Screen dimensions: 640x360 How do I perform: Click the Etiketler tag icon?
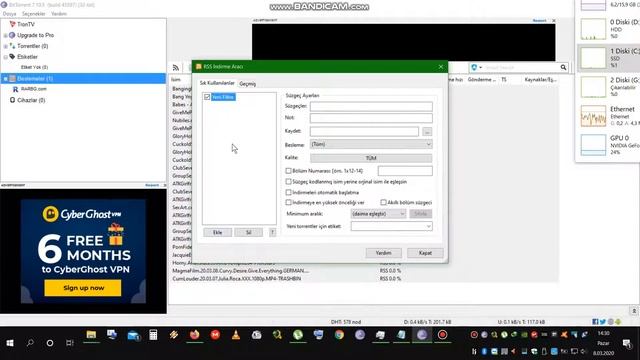coord(12,57)
